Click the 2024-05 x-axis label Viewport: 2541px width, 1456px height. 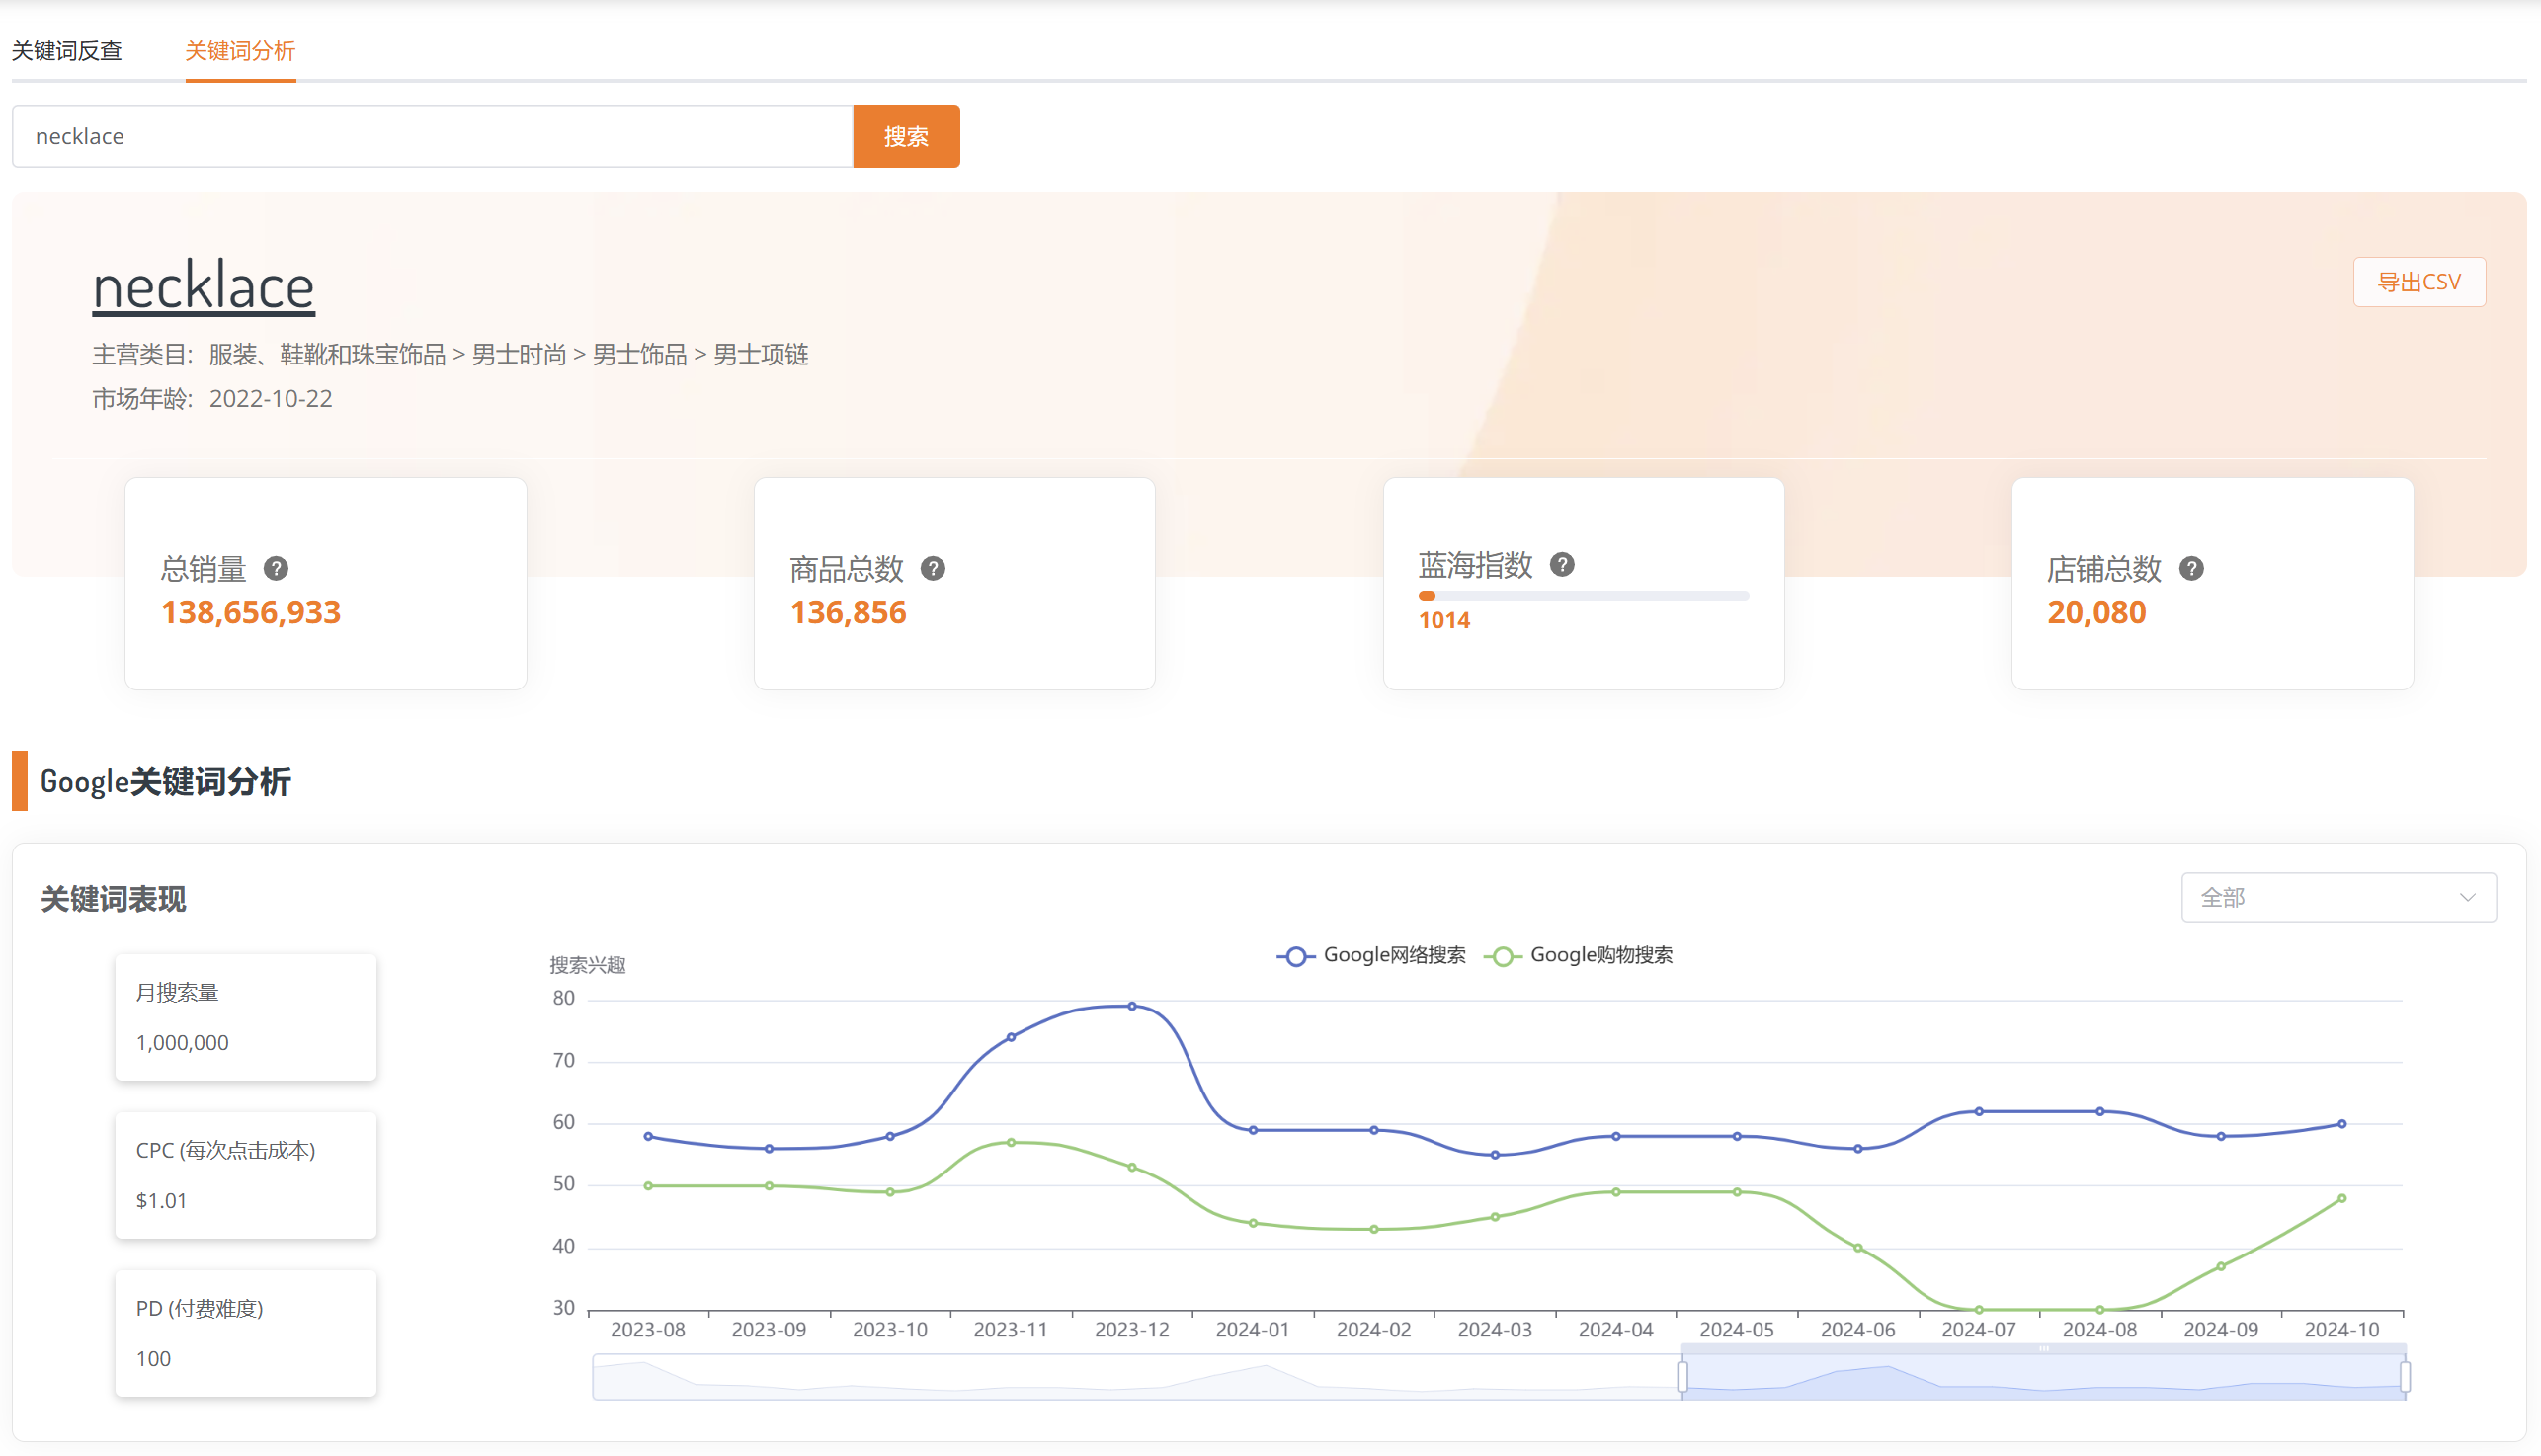(x=1737, y=1330)
